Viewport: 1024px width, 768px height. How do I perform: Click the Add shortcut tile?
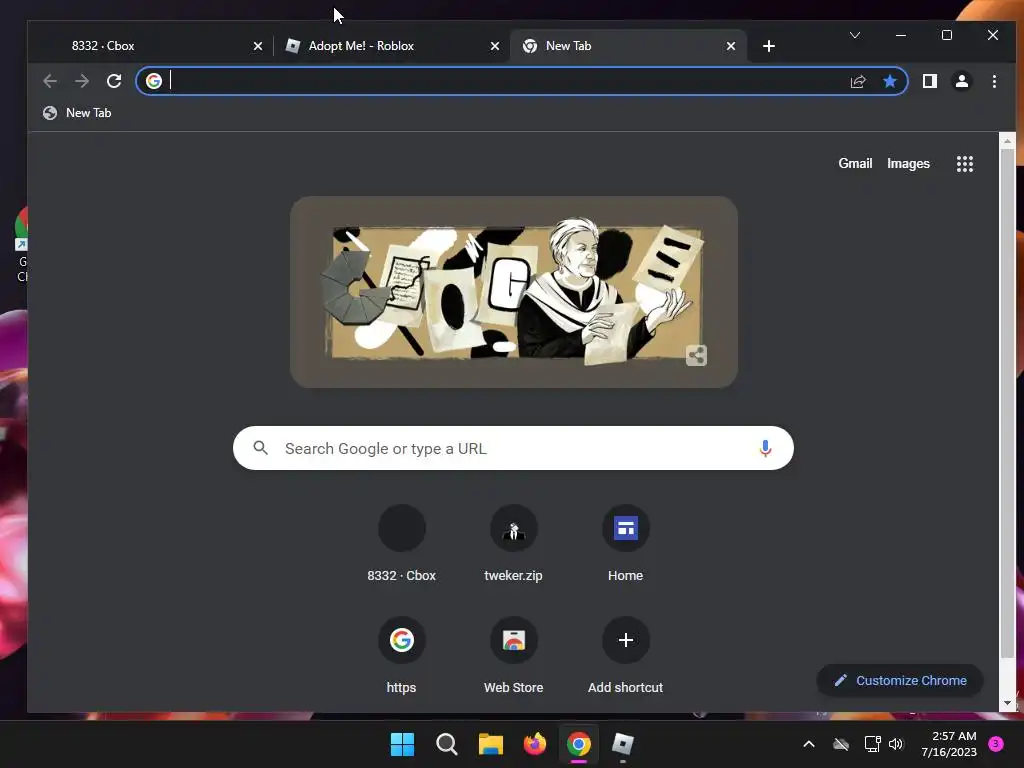coord(626,656)
